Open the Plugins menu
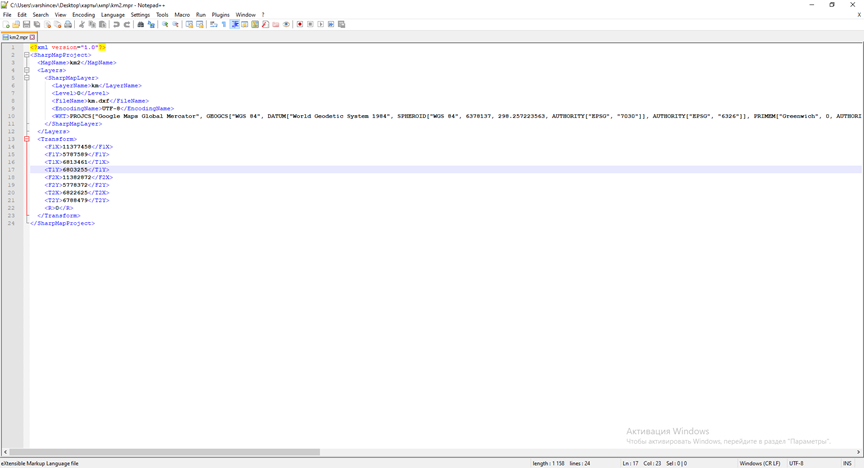Screen dimensions: 864x468 (x=220, y=15)
